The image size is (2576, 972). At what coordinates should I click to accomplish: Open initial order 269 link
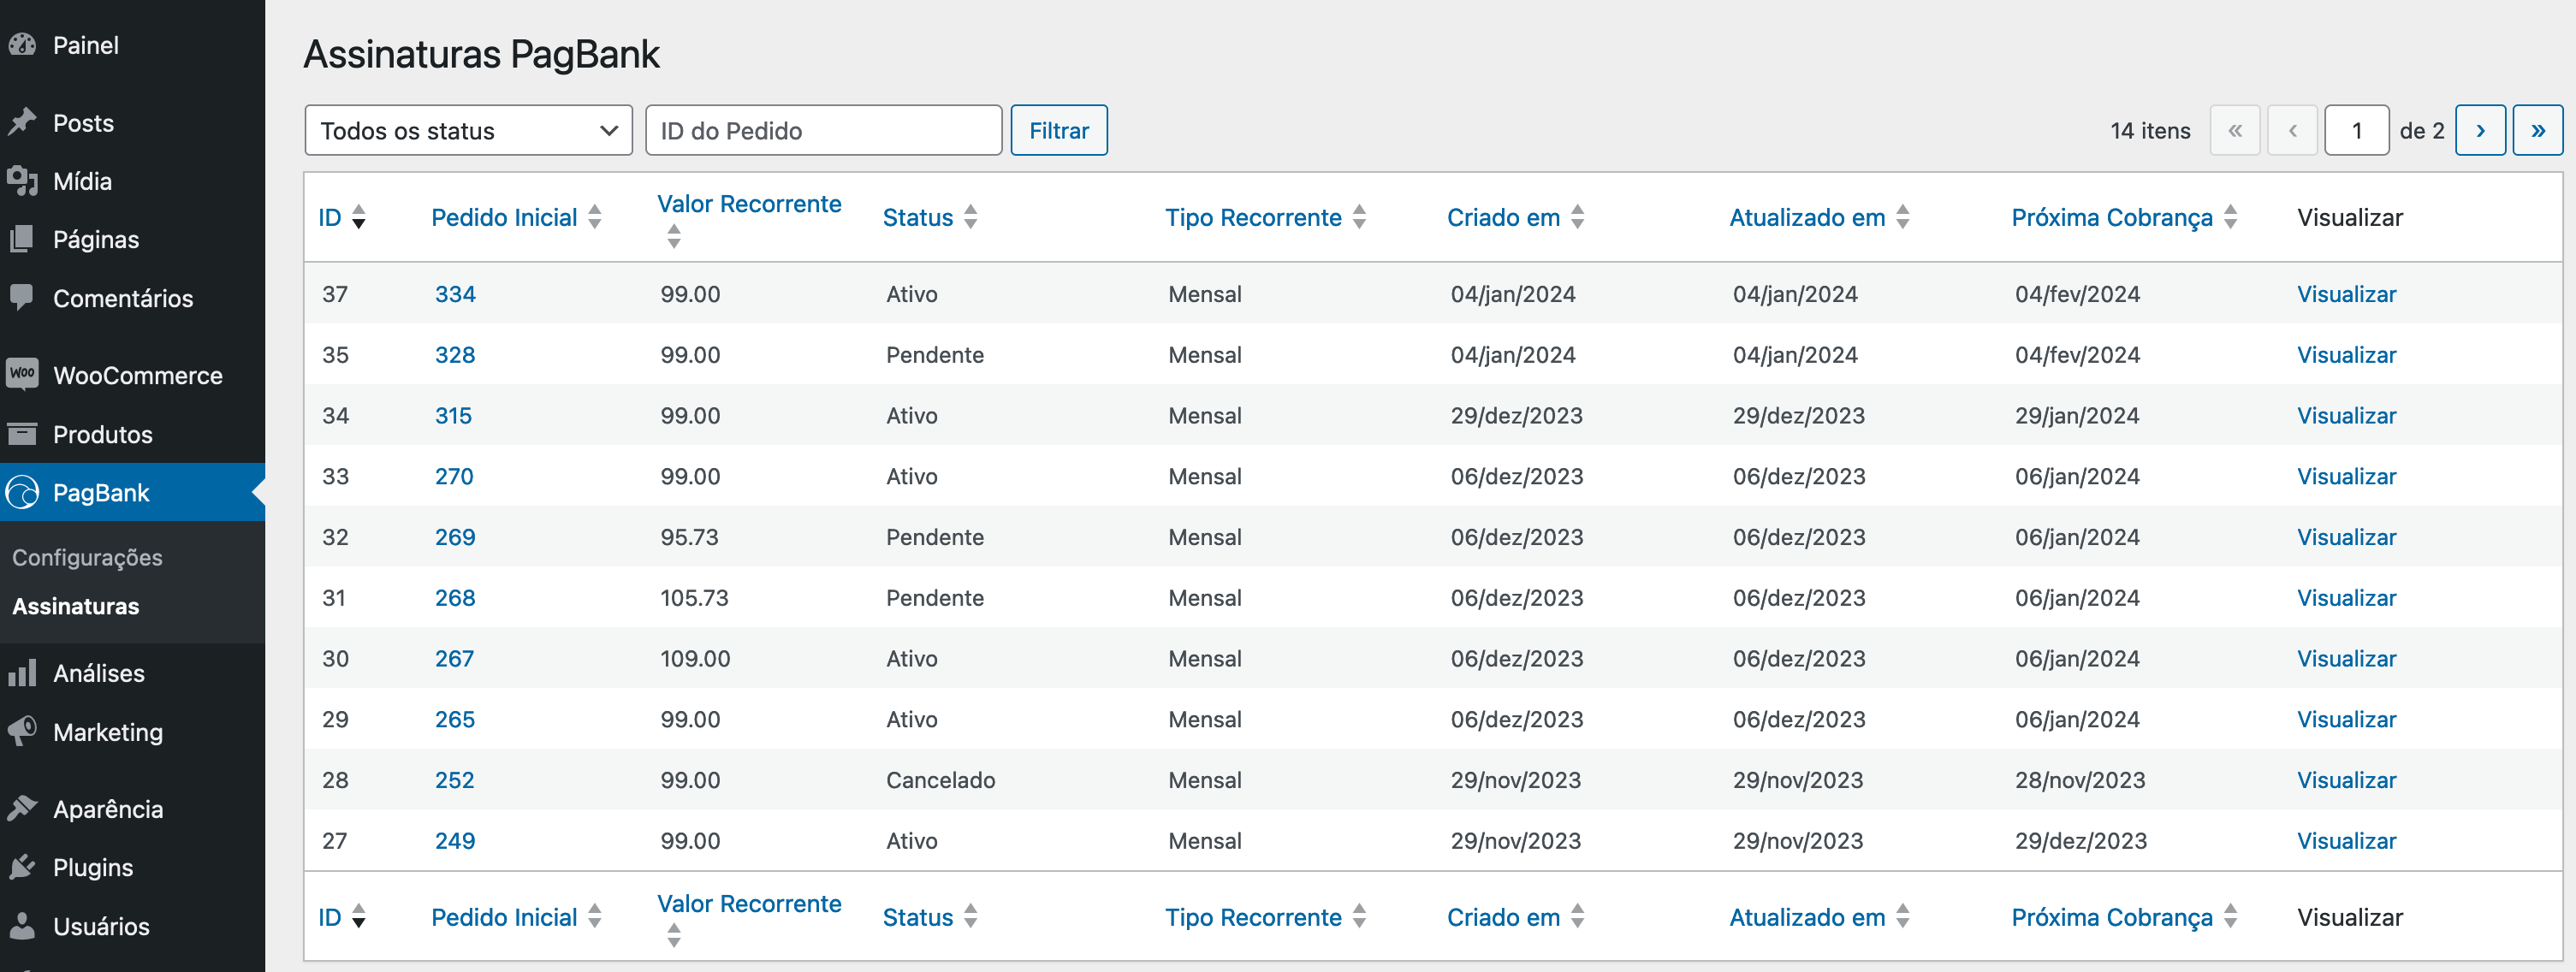(x=455, y=537)
